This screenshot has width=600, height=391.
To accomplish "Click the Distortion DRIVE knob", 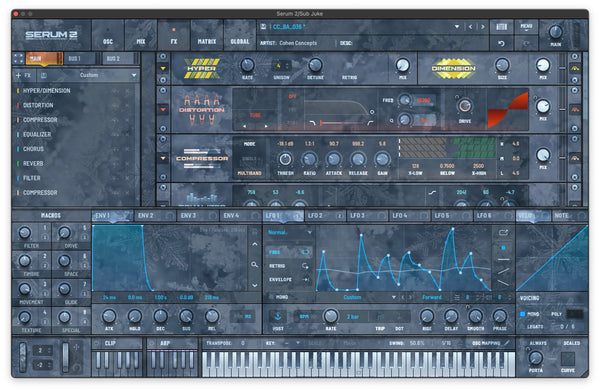I will pos(464,106).
